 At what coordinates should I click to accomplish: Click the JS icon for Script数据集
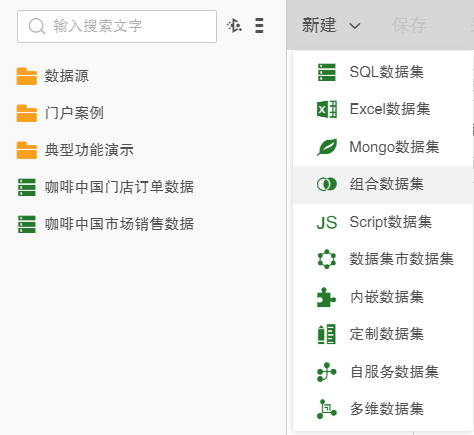(x=327, y=222)
